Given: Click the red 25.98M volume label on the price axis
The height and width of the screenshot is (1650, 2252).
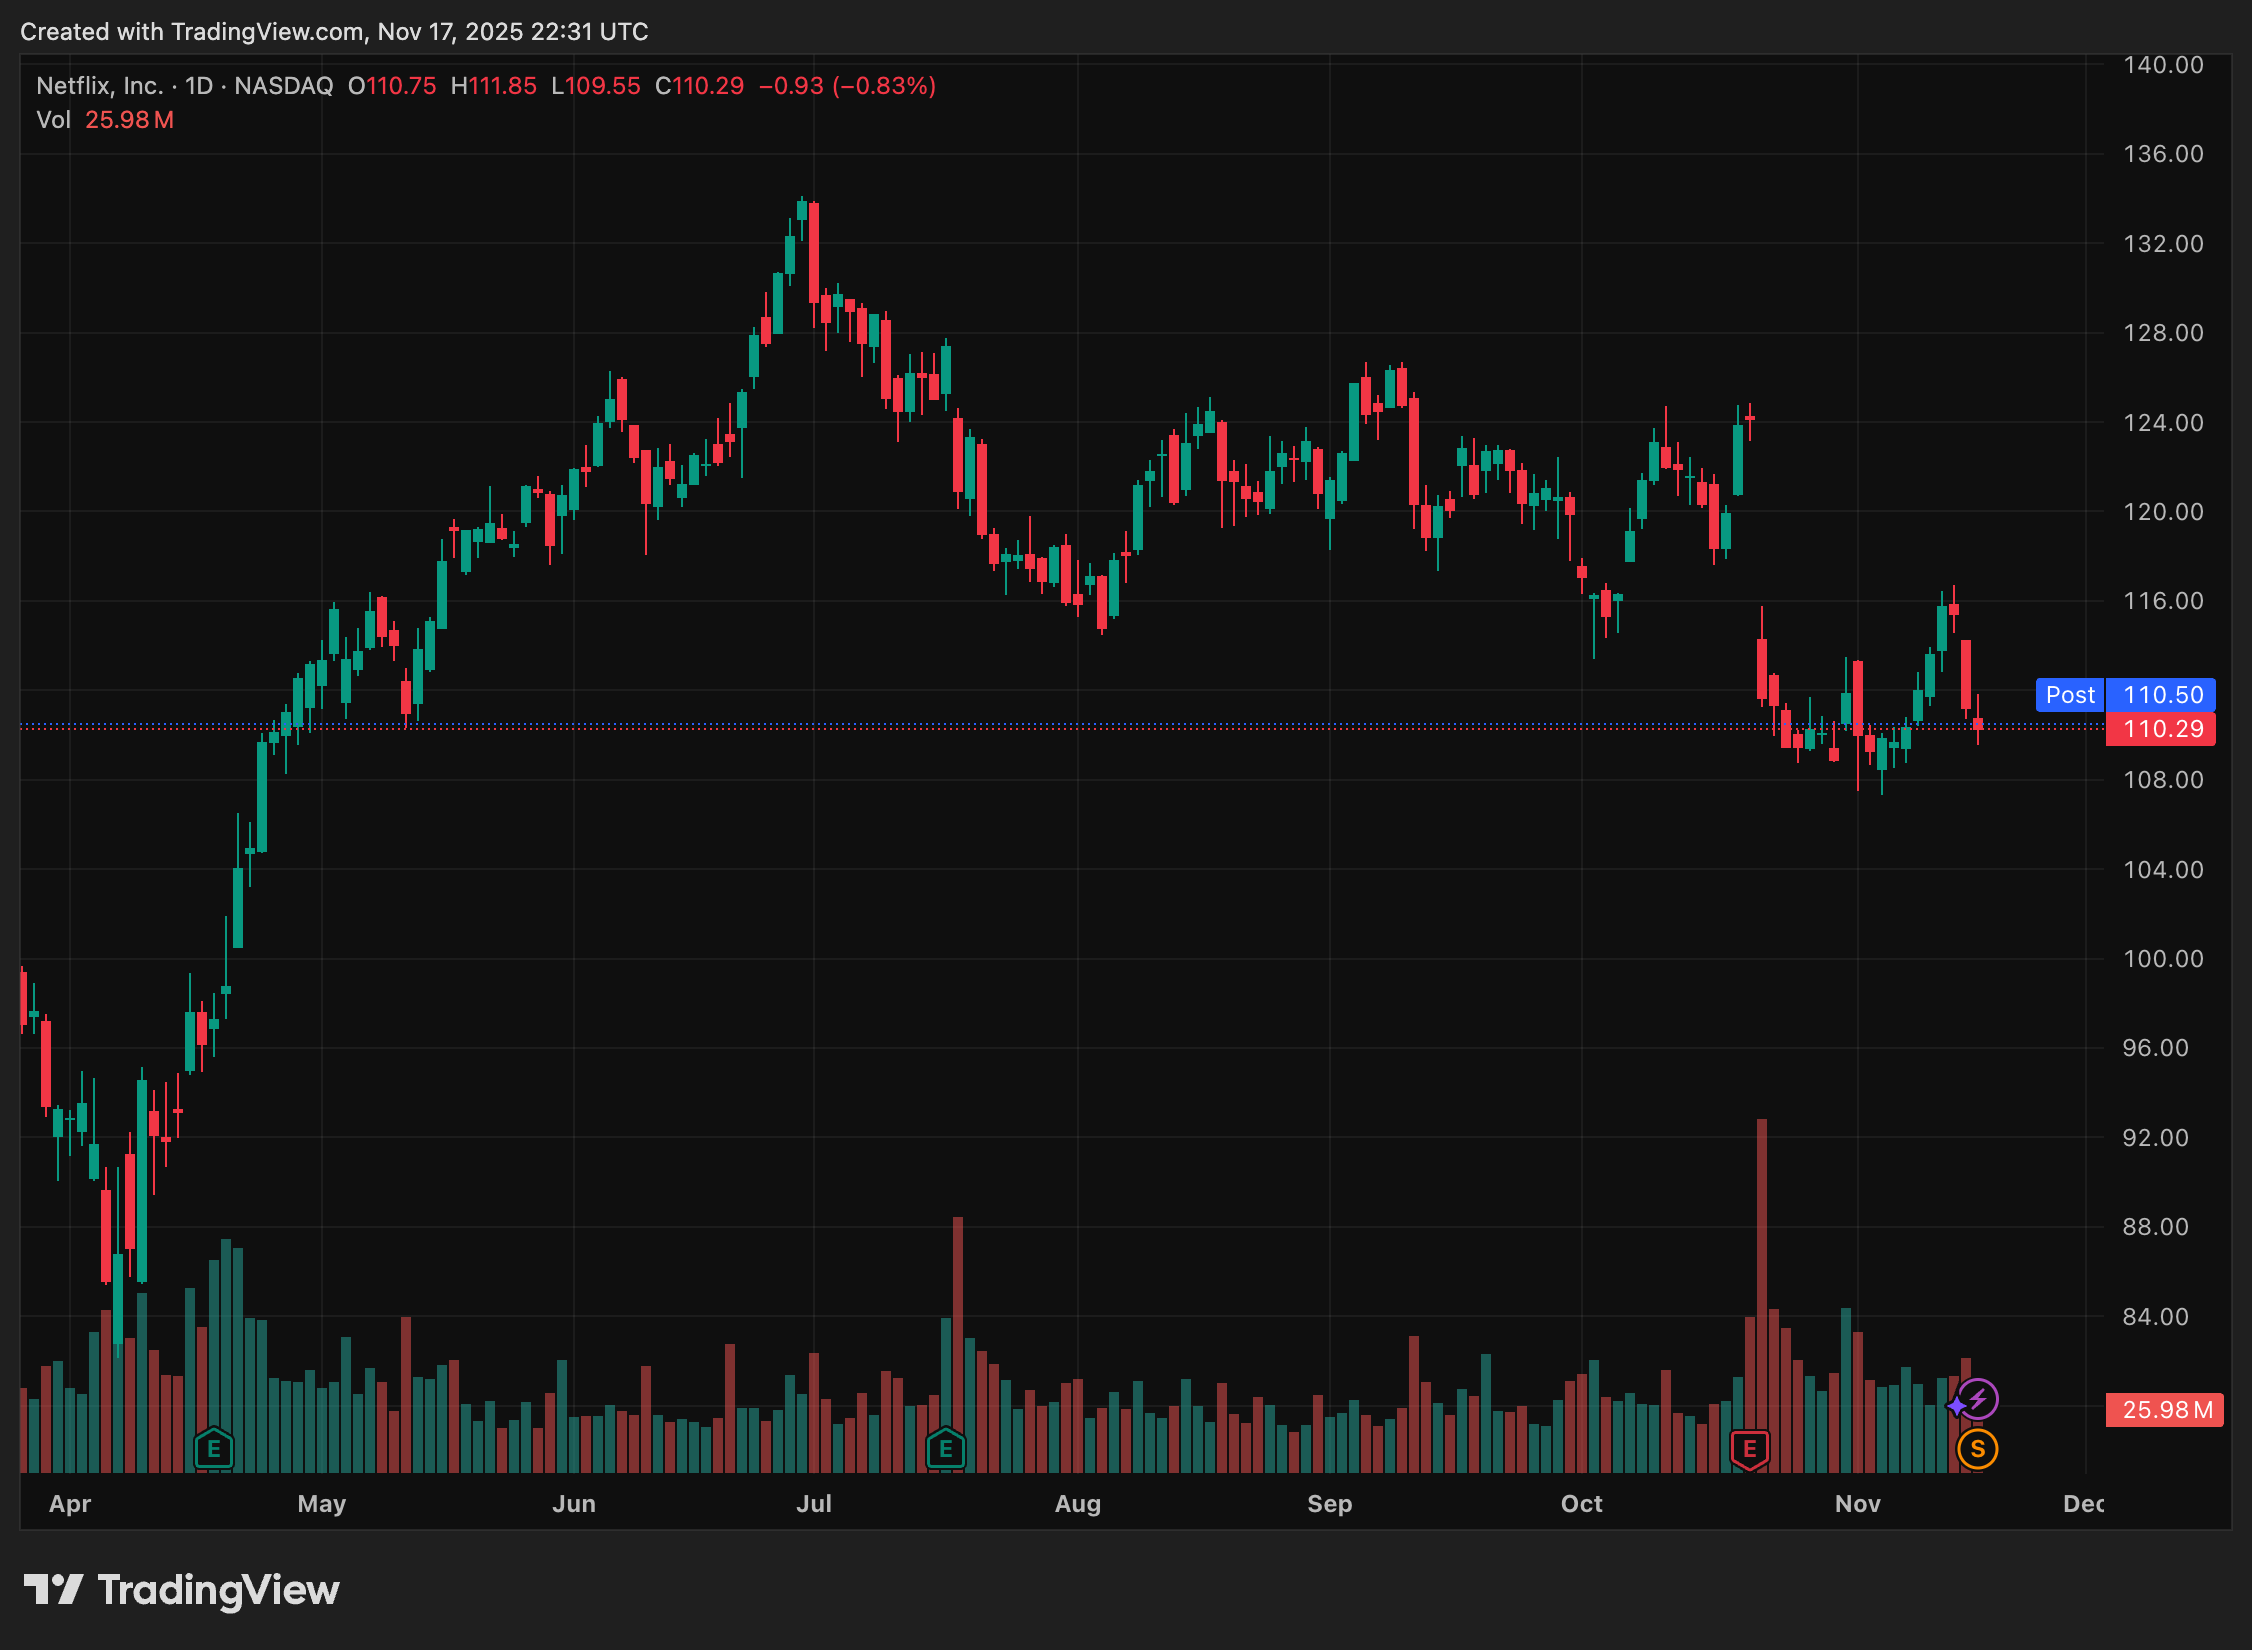Looking at the screenshot, I should tap(2163, 1410).
